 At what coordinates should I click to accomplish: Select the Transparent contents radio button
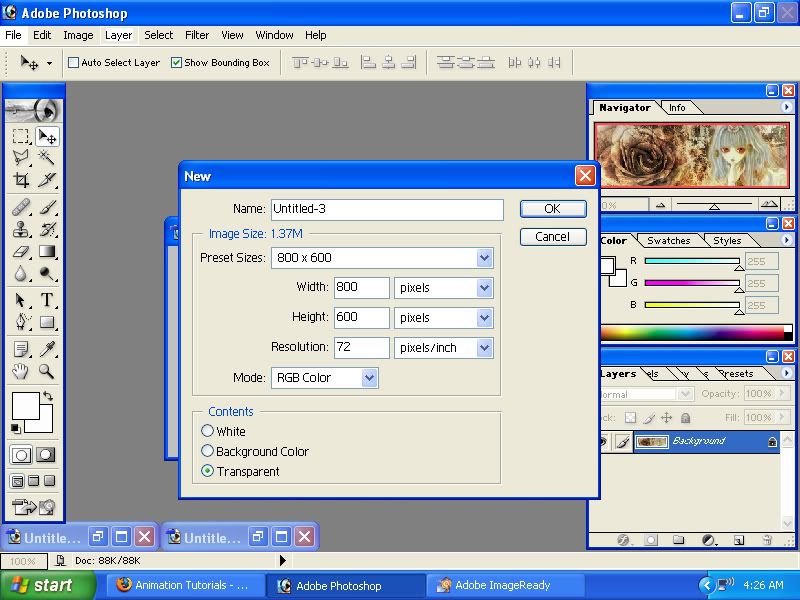pyautogui.click(x=207, y=471)
